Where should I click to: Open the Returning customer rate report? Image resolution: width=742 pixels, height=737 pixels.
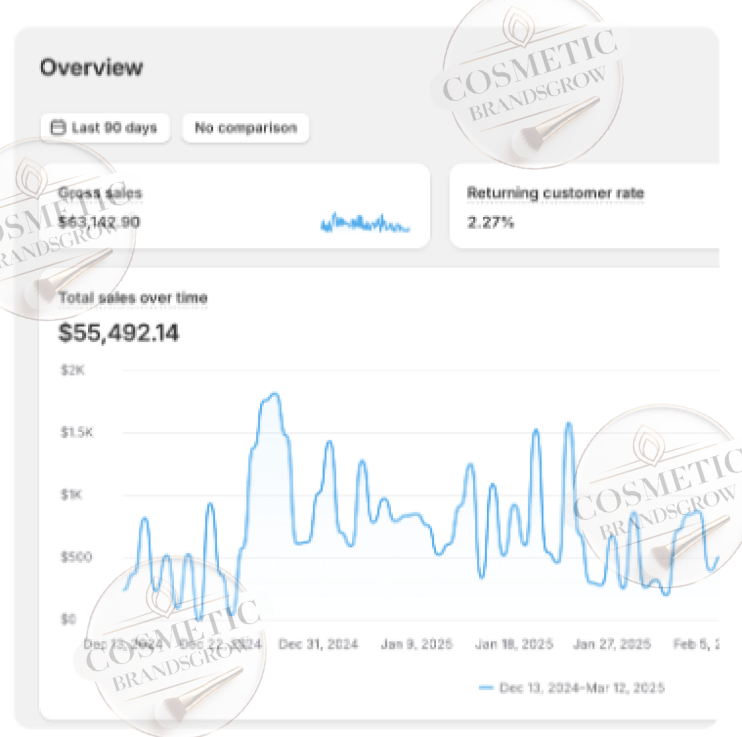(555, 193)
